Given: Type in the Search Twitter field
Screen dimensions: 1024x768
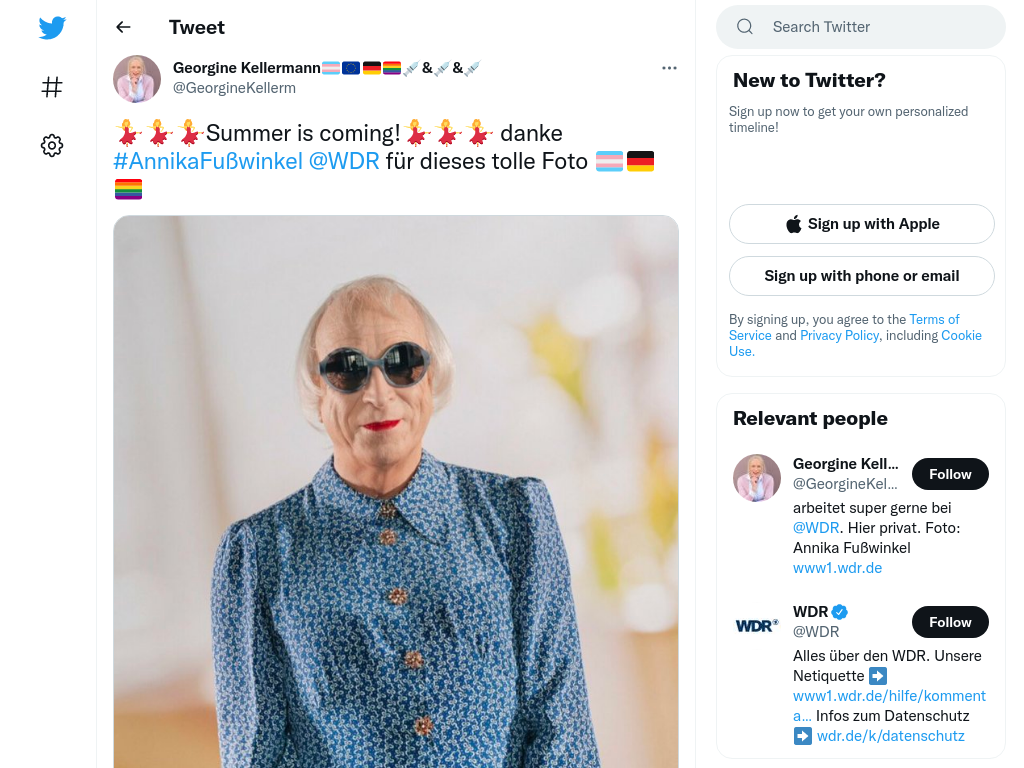Looking at the screenshot, I should [880, 27].
